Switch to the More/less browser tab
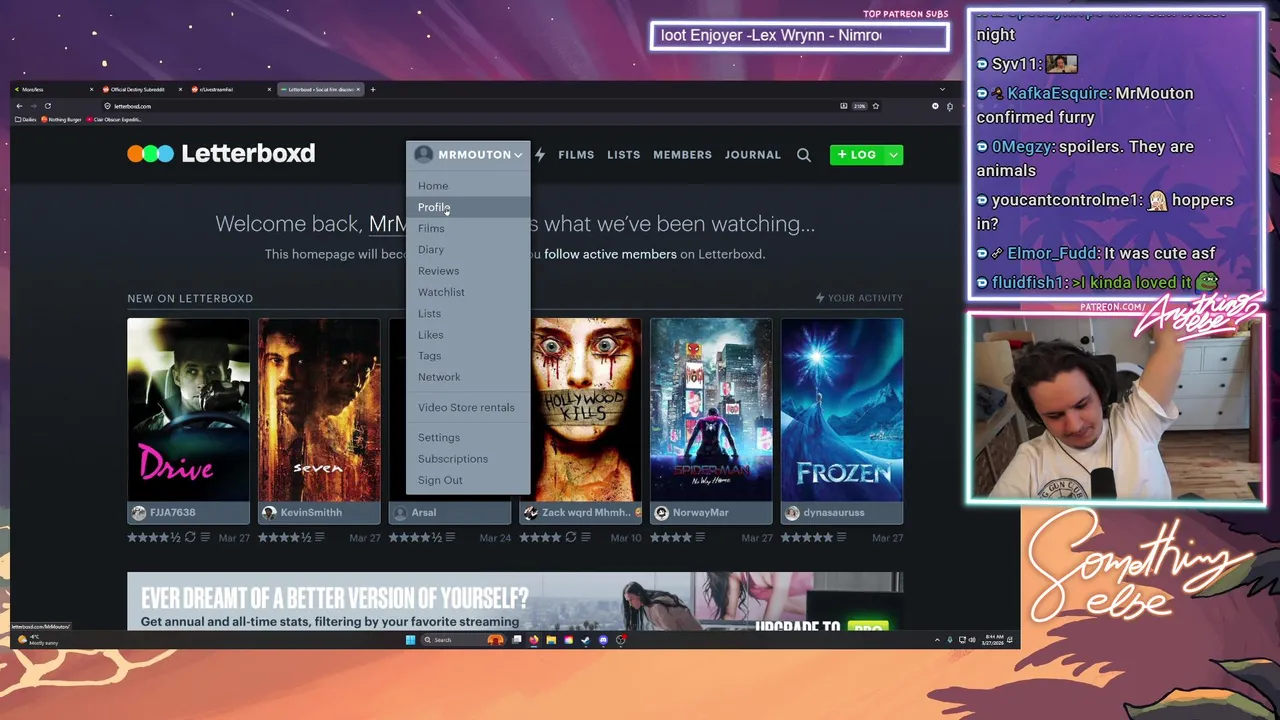The height and width of the screenshot is (720, 1280). click(52, 89)
